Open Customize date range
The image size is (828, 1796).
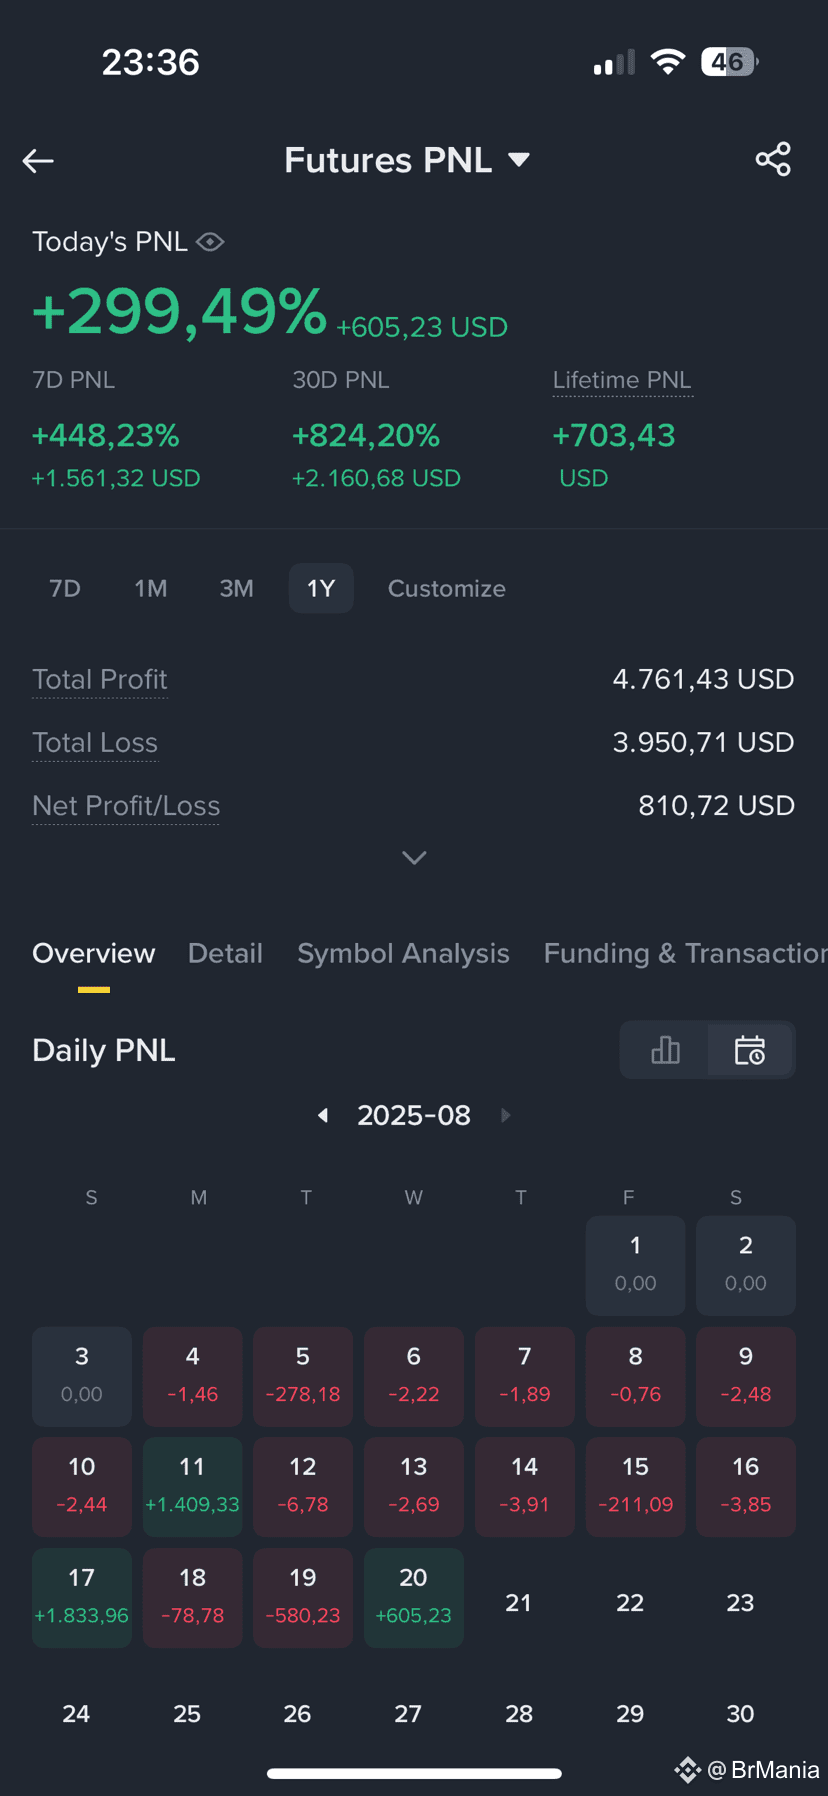pos(447,588)
